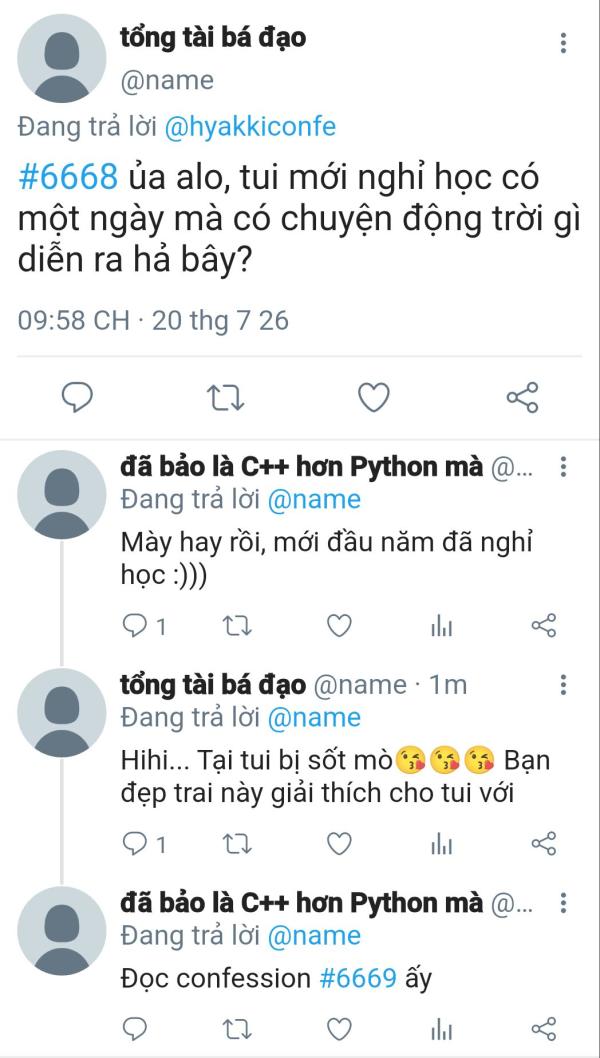Retweet the 'Hihi...' reply
600x1058 pixels.
coord(238,843)
